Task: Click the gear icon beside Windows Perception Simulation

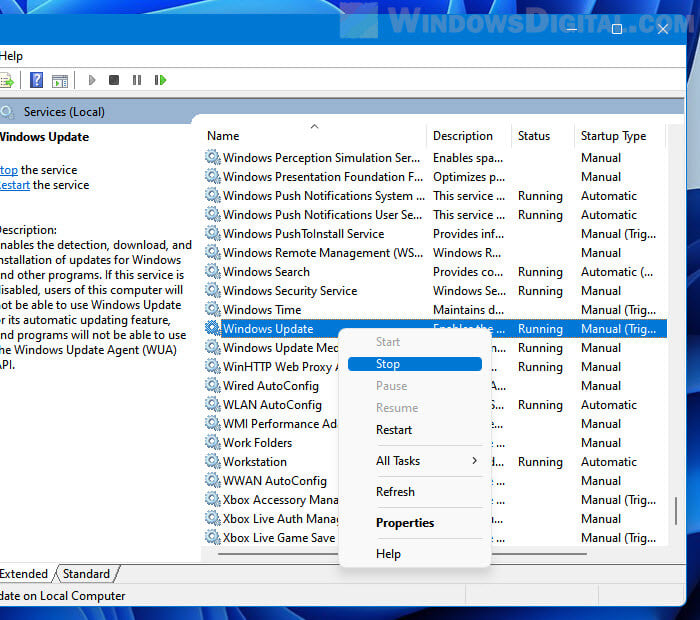Action: [213, 158]
